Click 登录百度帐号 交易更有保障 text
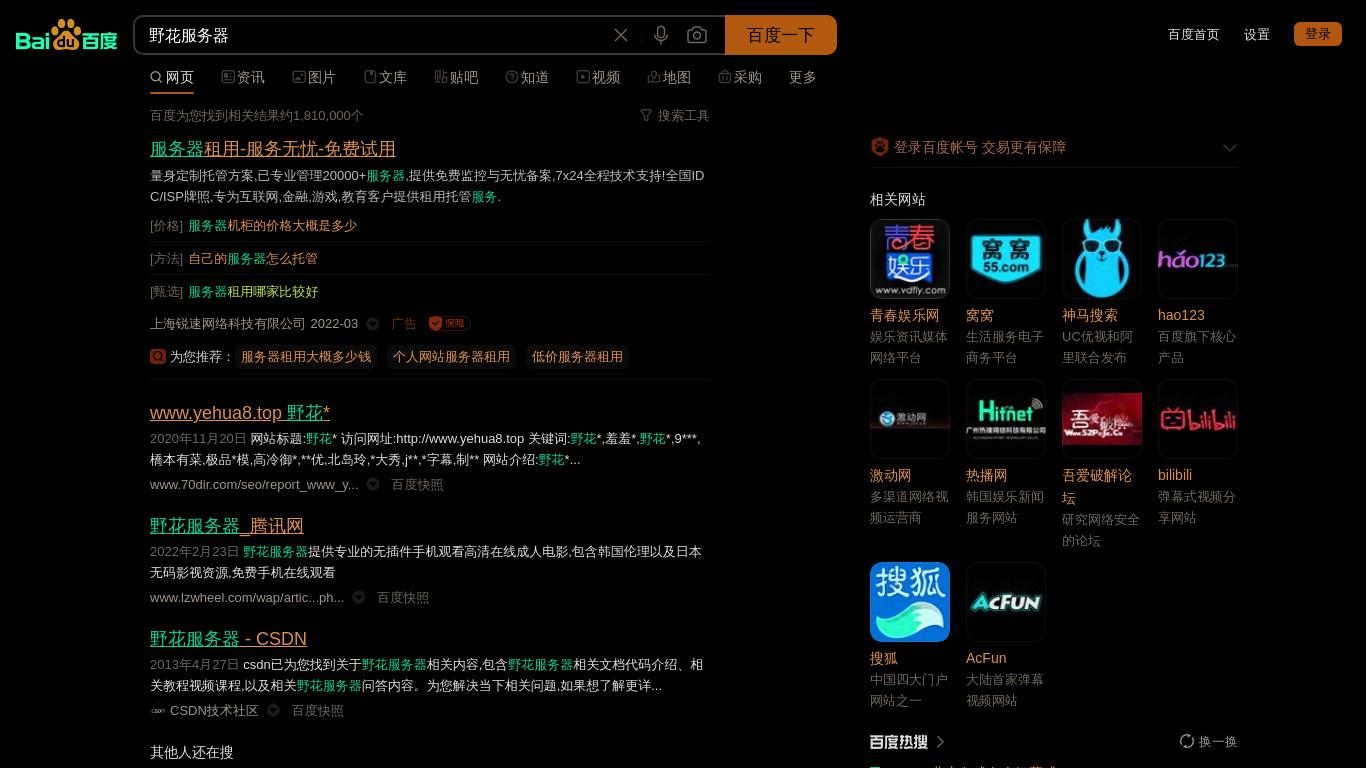 (x=980, y=147)
